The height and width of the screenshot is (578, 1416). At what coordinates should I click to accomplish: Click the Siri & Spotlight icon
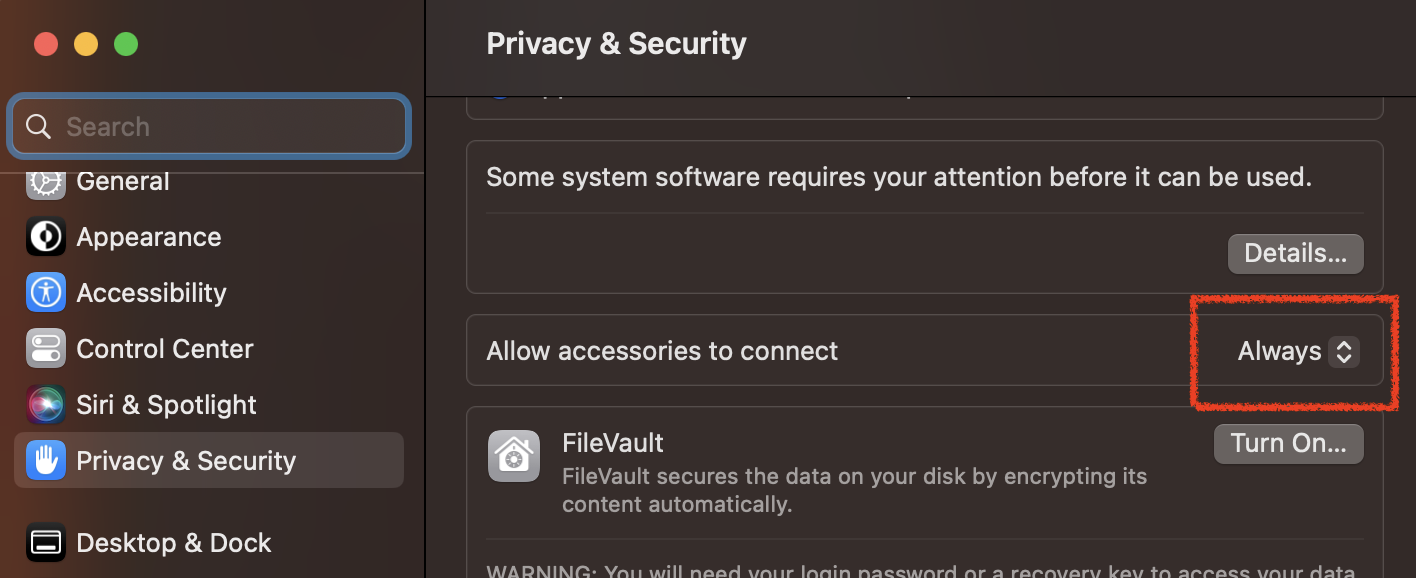point(46,405)
